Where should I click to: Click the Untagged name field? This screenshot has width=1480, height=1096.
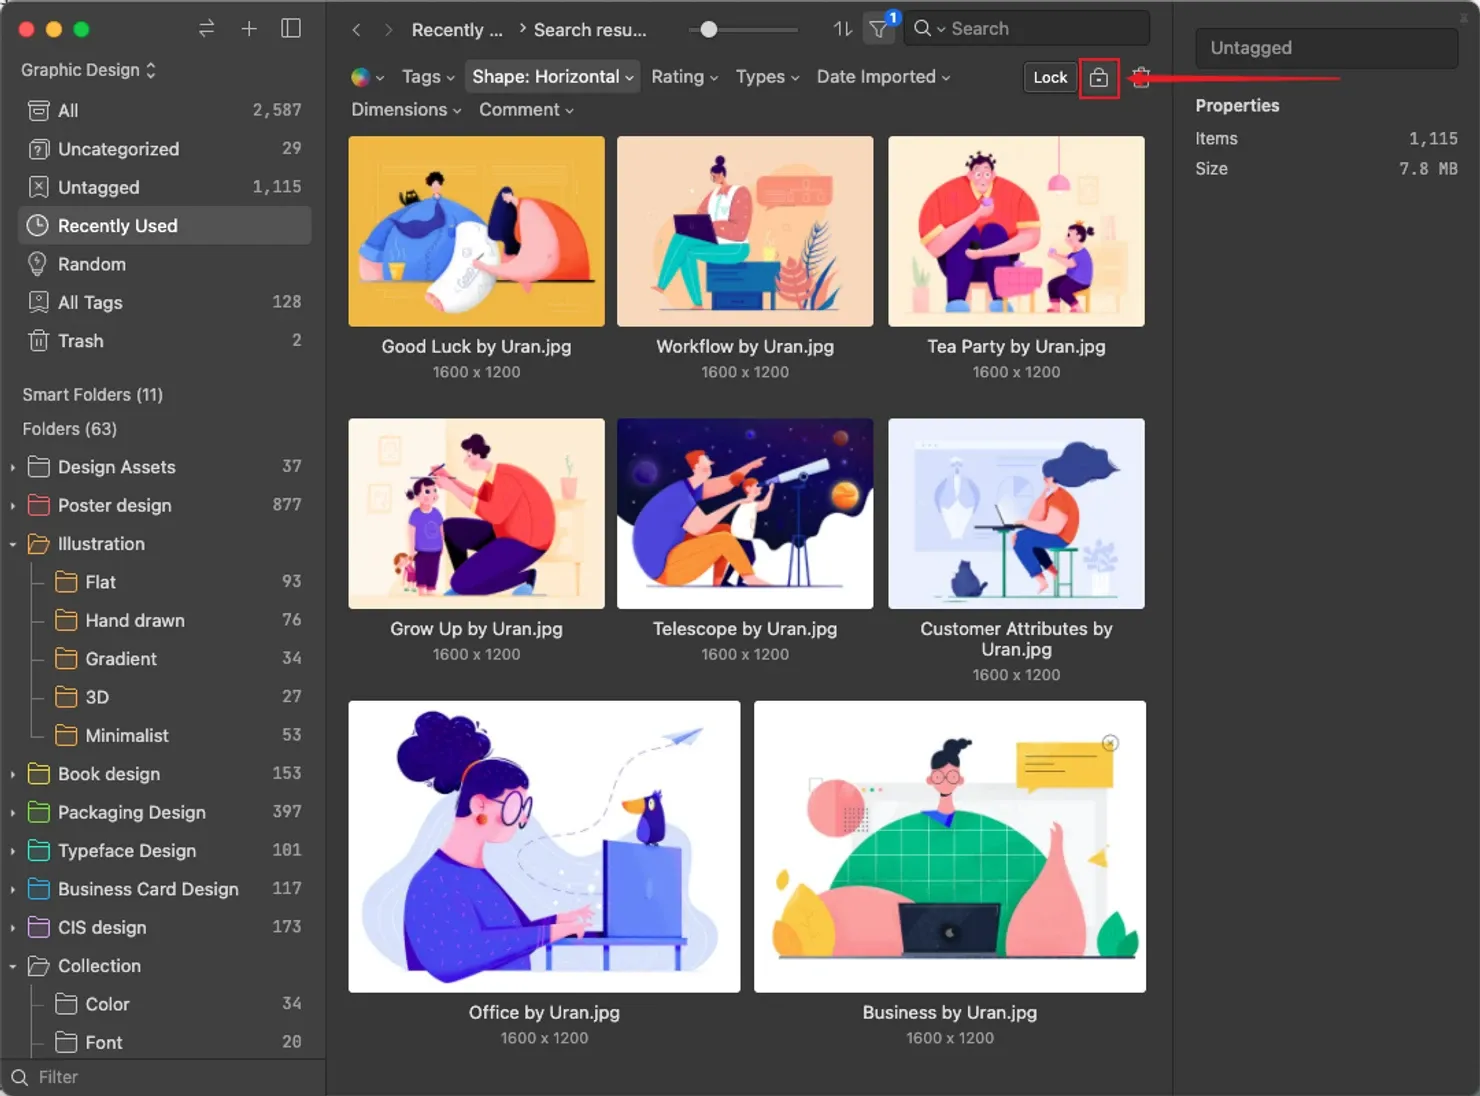click(1326, 48)
